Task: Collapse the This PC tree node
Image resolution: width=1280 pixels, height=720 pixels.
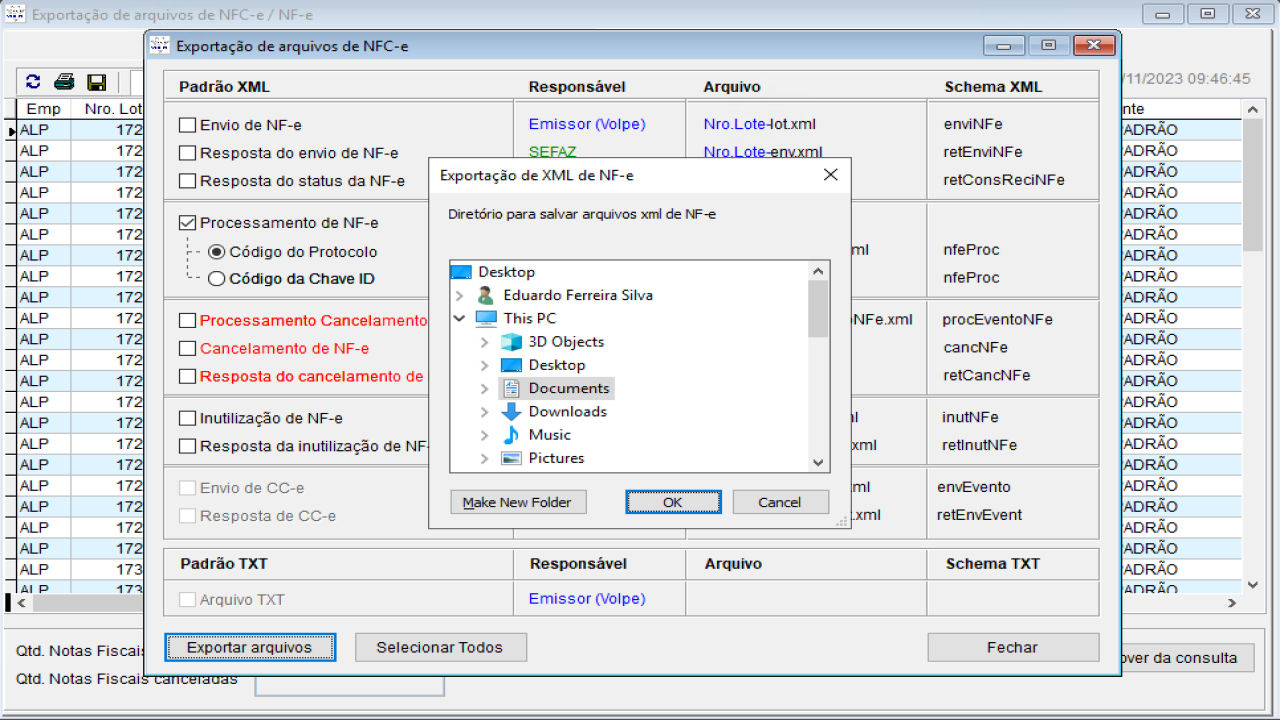Action: click(x=460, y=318)
